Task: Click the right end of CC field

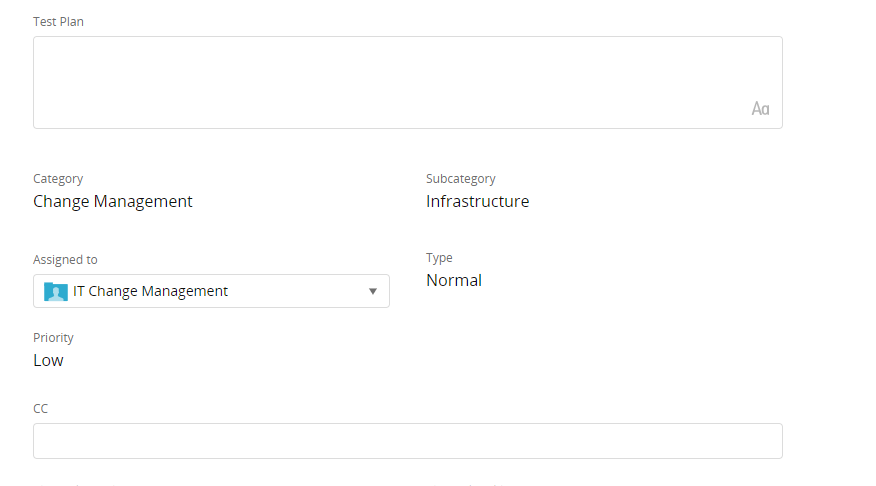Action: point(770,441)
